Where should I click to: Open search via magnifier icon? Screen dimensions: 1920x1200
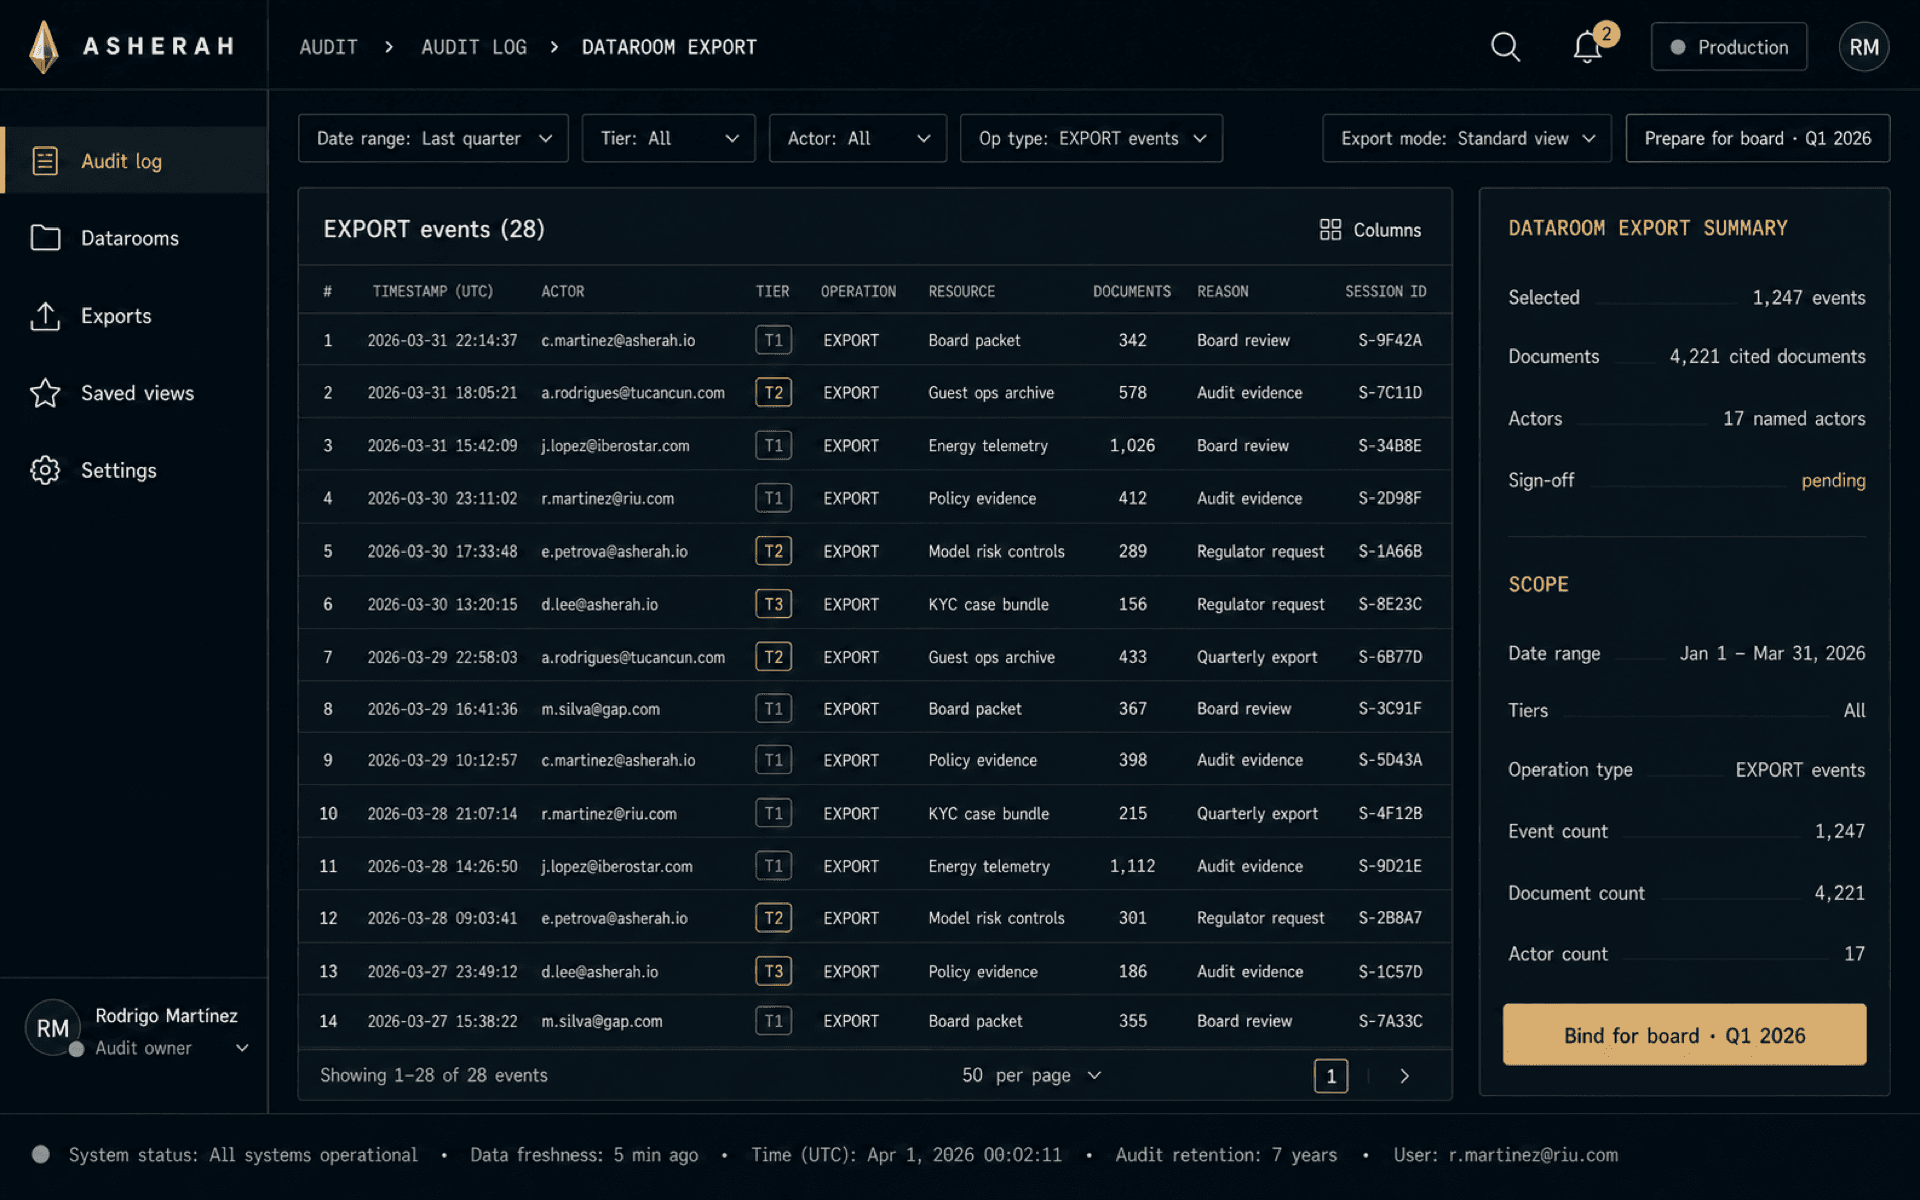tap(1505, 47)
